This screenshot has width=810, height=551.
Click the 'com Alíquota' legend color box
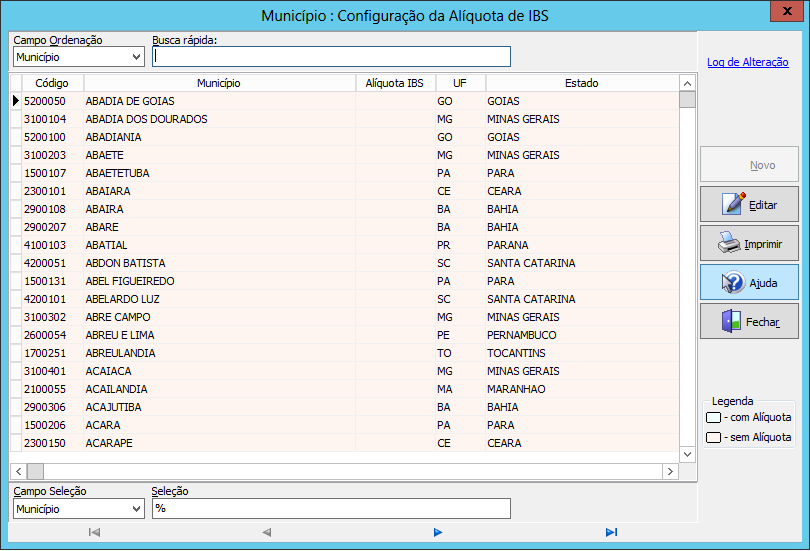pyautogui.click(x=713, y=417)
